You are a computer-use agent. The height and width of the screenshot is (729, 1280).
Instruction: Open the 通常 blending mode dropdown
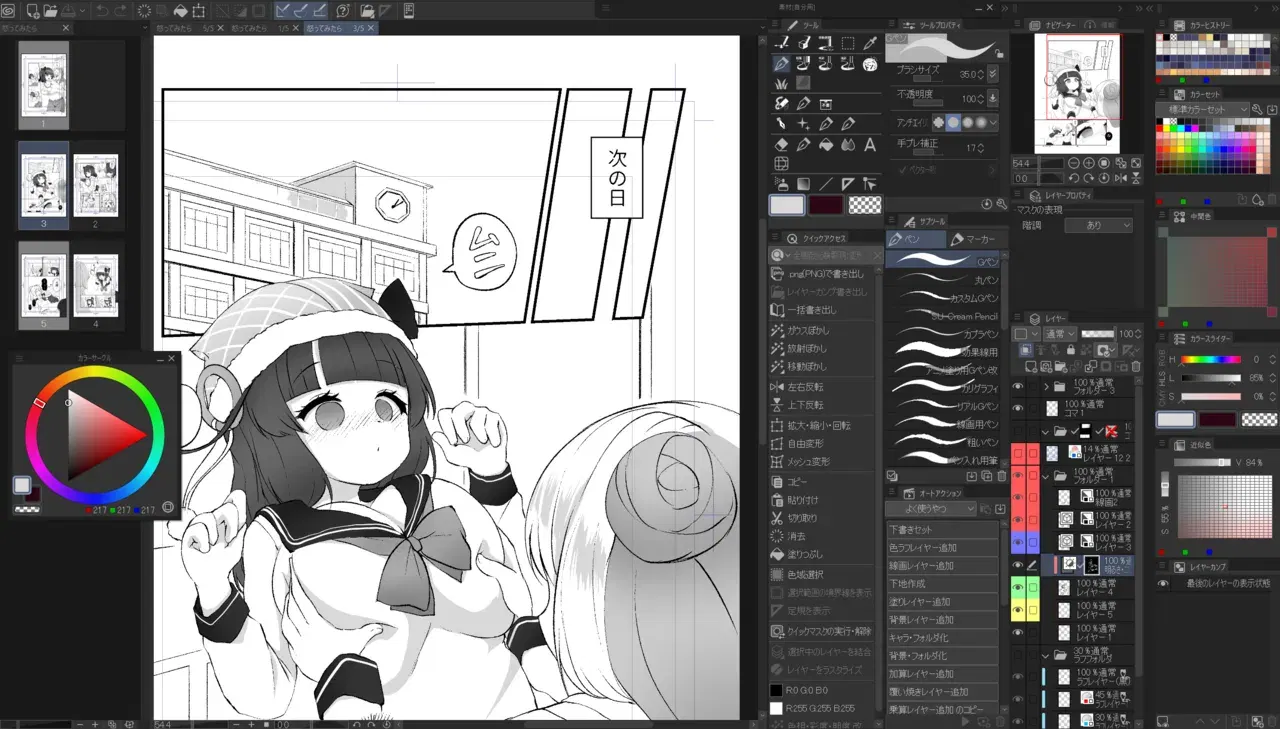(1059, 334)
